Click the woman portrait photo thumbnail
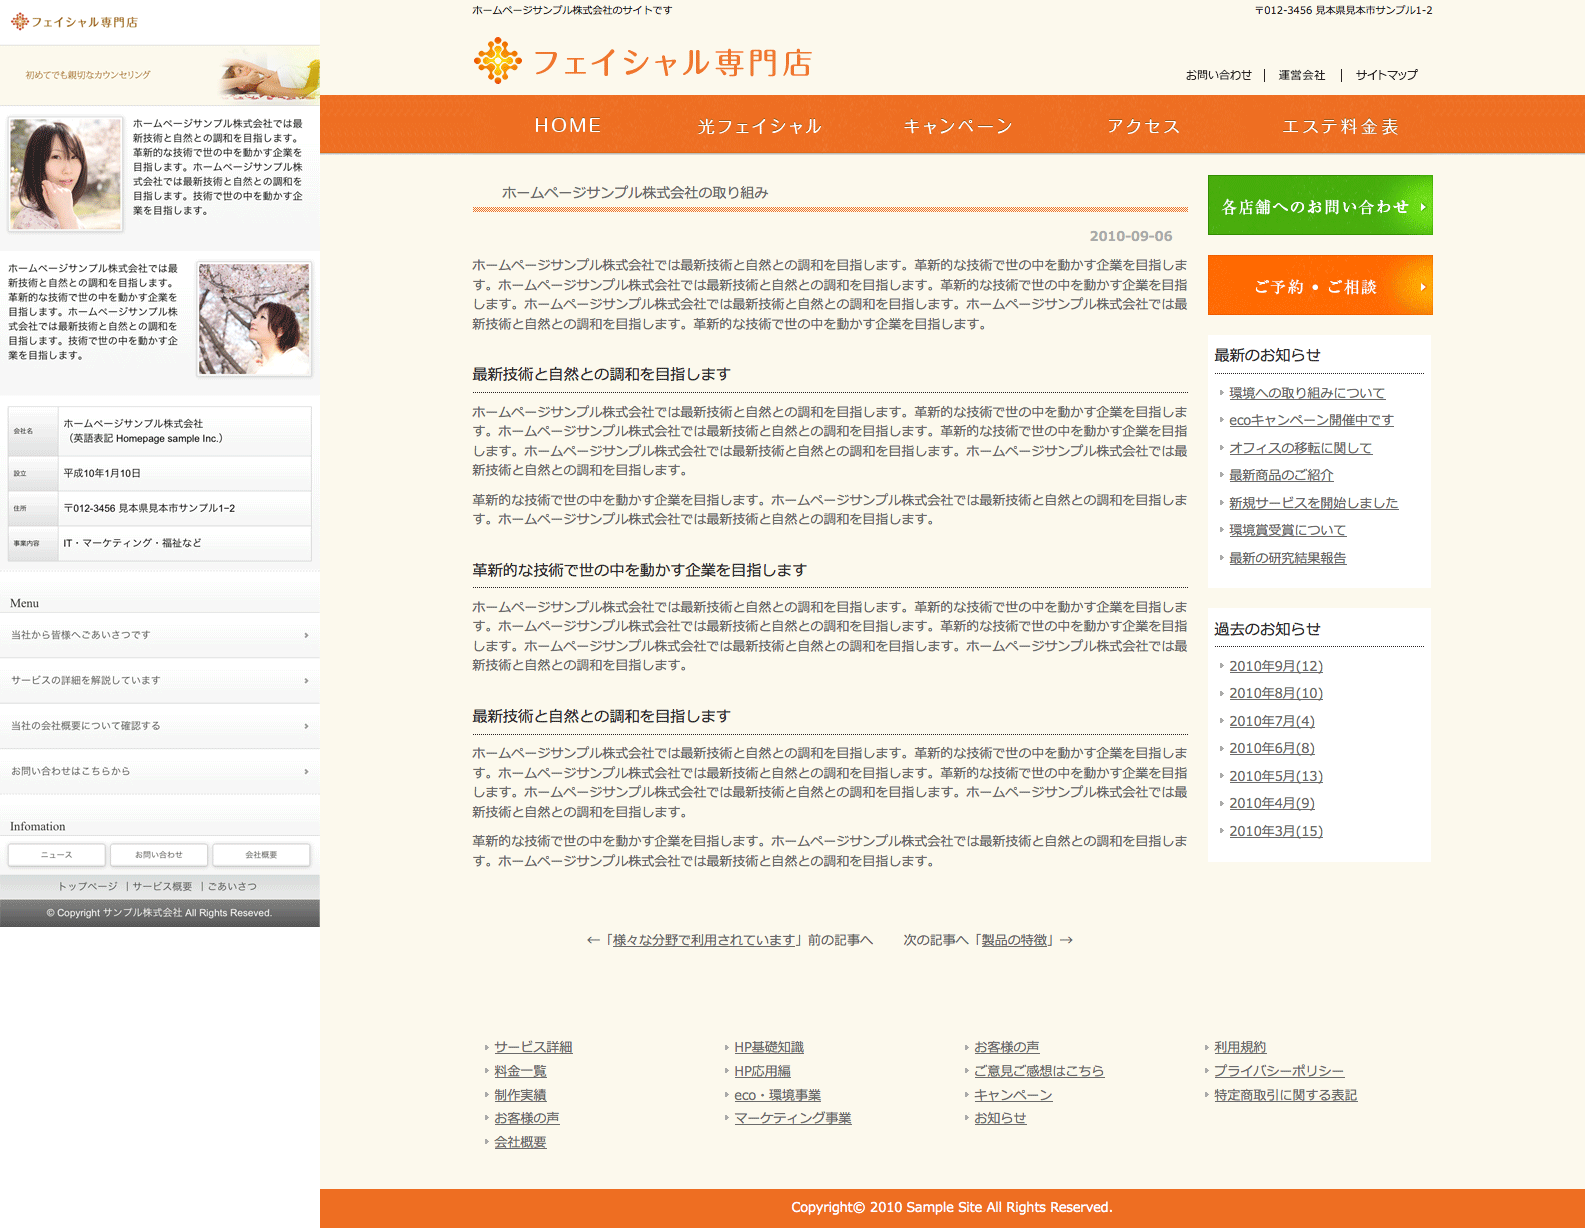 [65, 174]
